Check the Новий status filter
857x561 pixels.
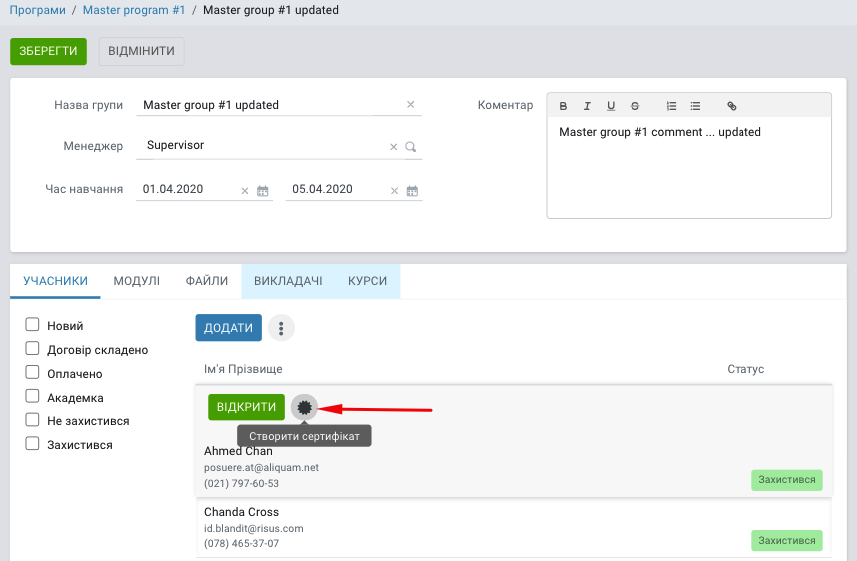click(x=32, y=324)
